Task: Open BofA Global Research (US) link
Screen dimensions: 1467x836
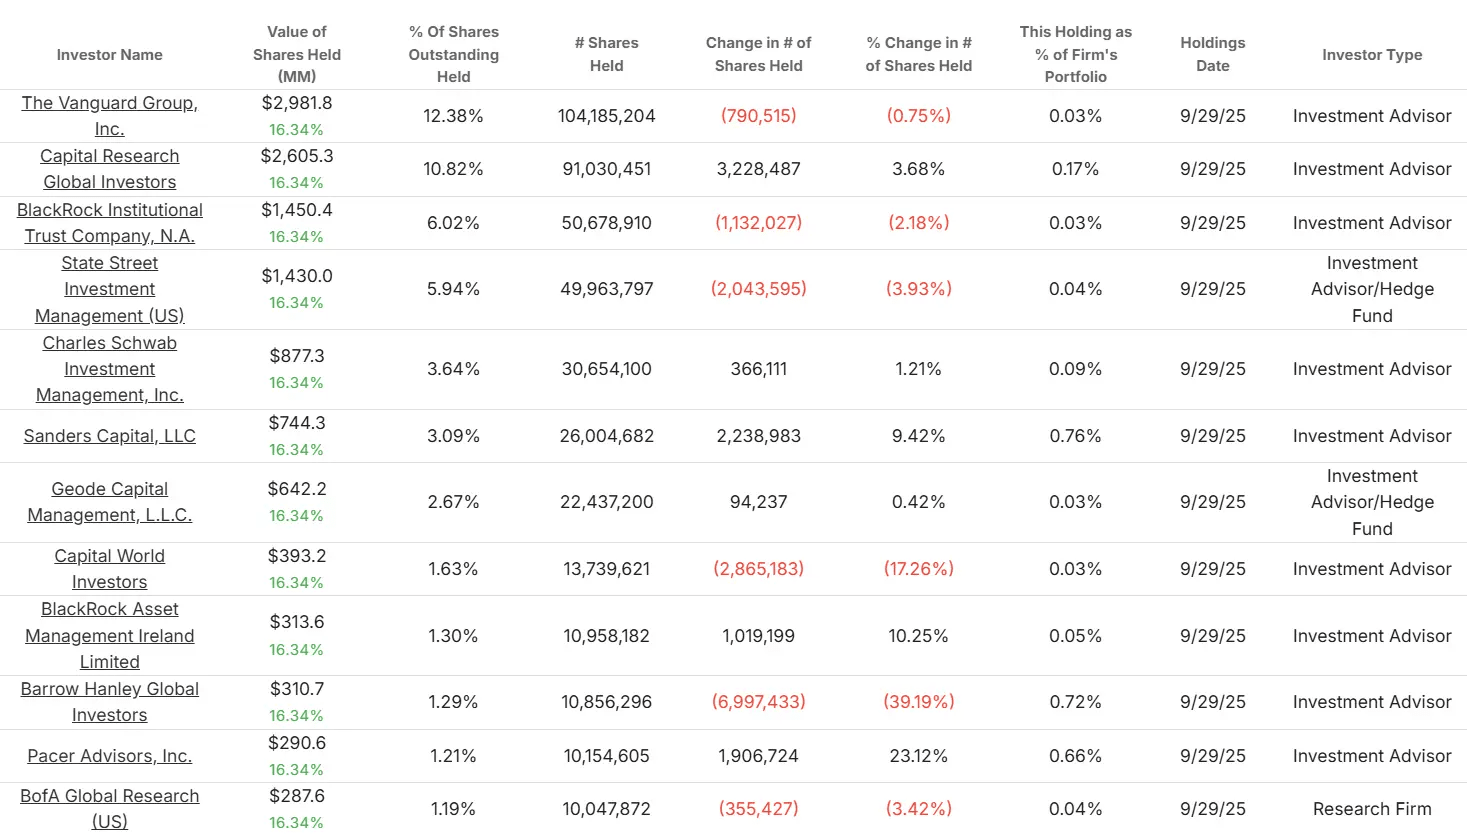Action: pos(110,809)
